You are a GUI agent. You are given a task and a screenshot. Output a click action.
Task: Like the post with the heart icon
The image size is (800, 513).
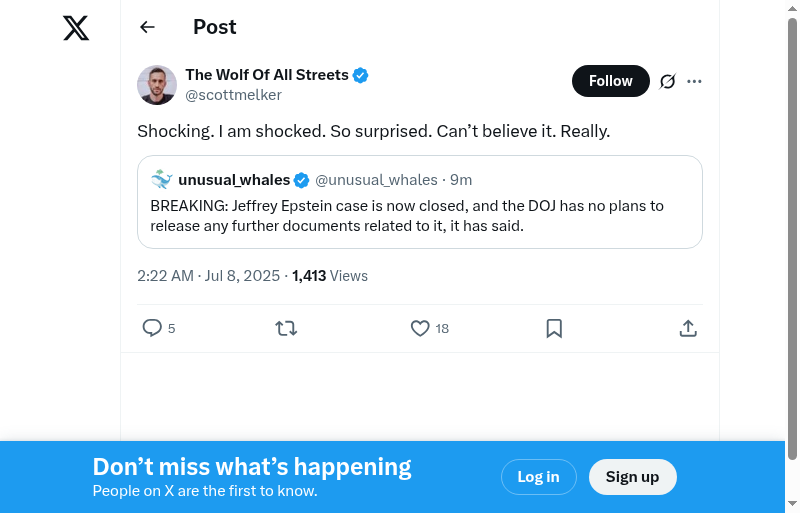420,328
